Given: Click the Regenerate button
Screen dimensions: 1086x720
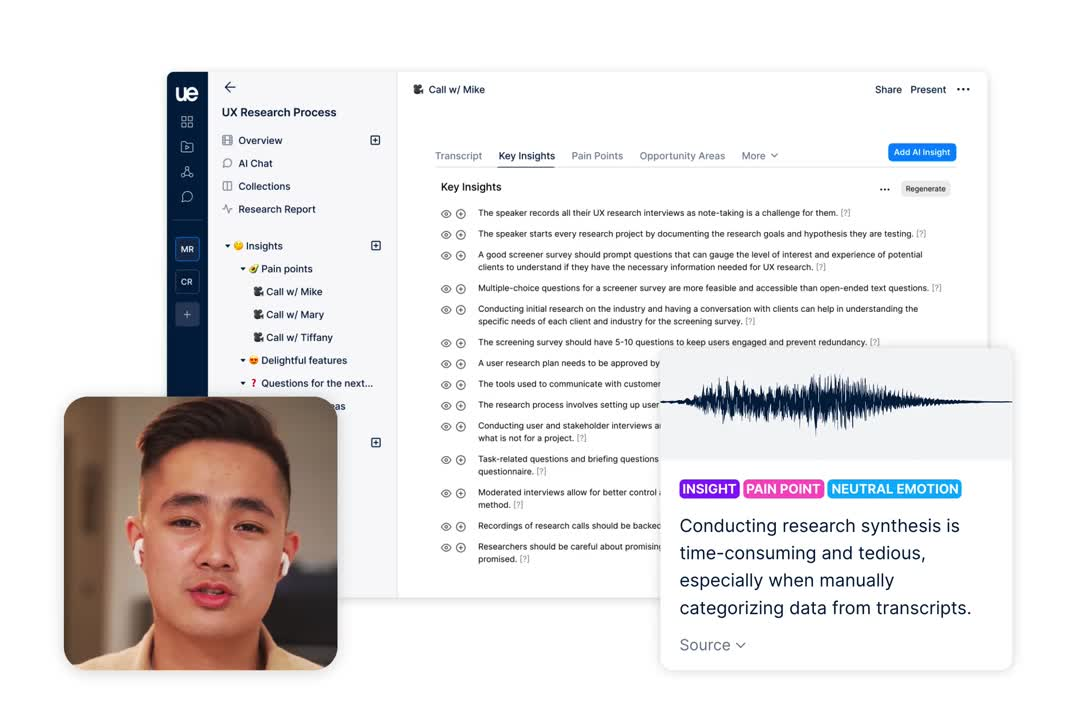Looking at the screenshot, I should (x=925, y=189).
